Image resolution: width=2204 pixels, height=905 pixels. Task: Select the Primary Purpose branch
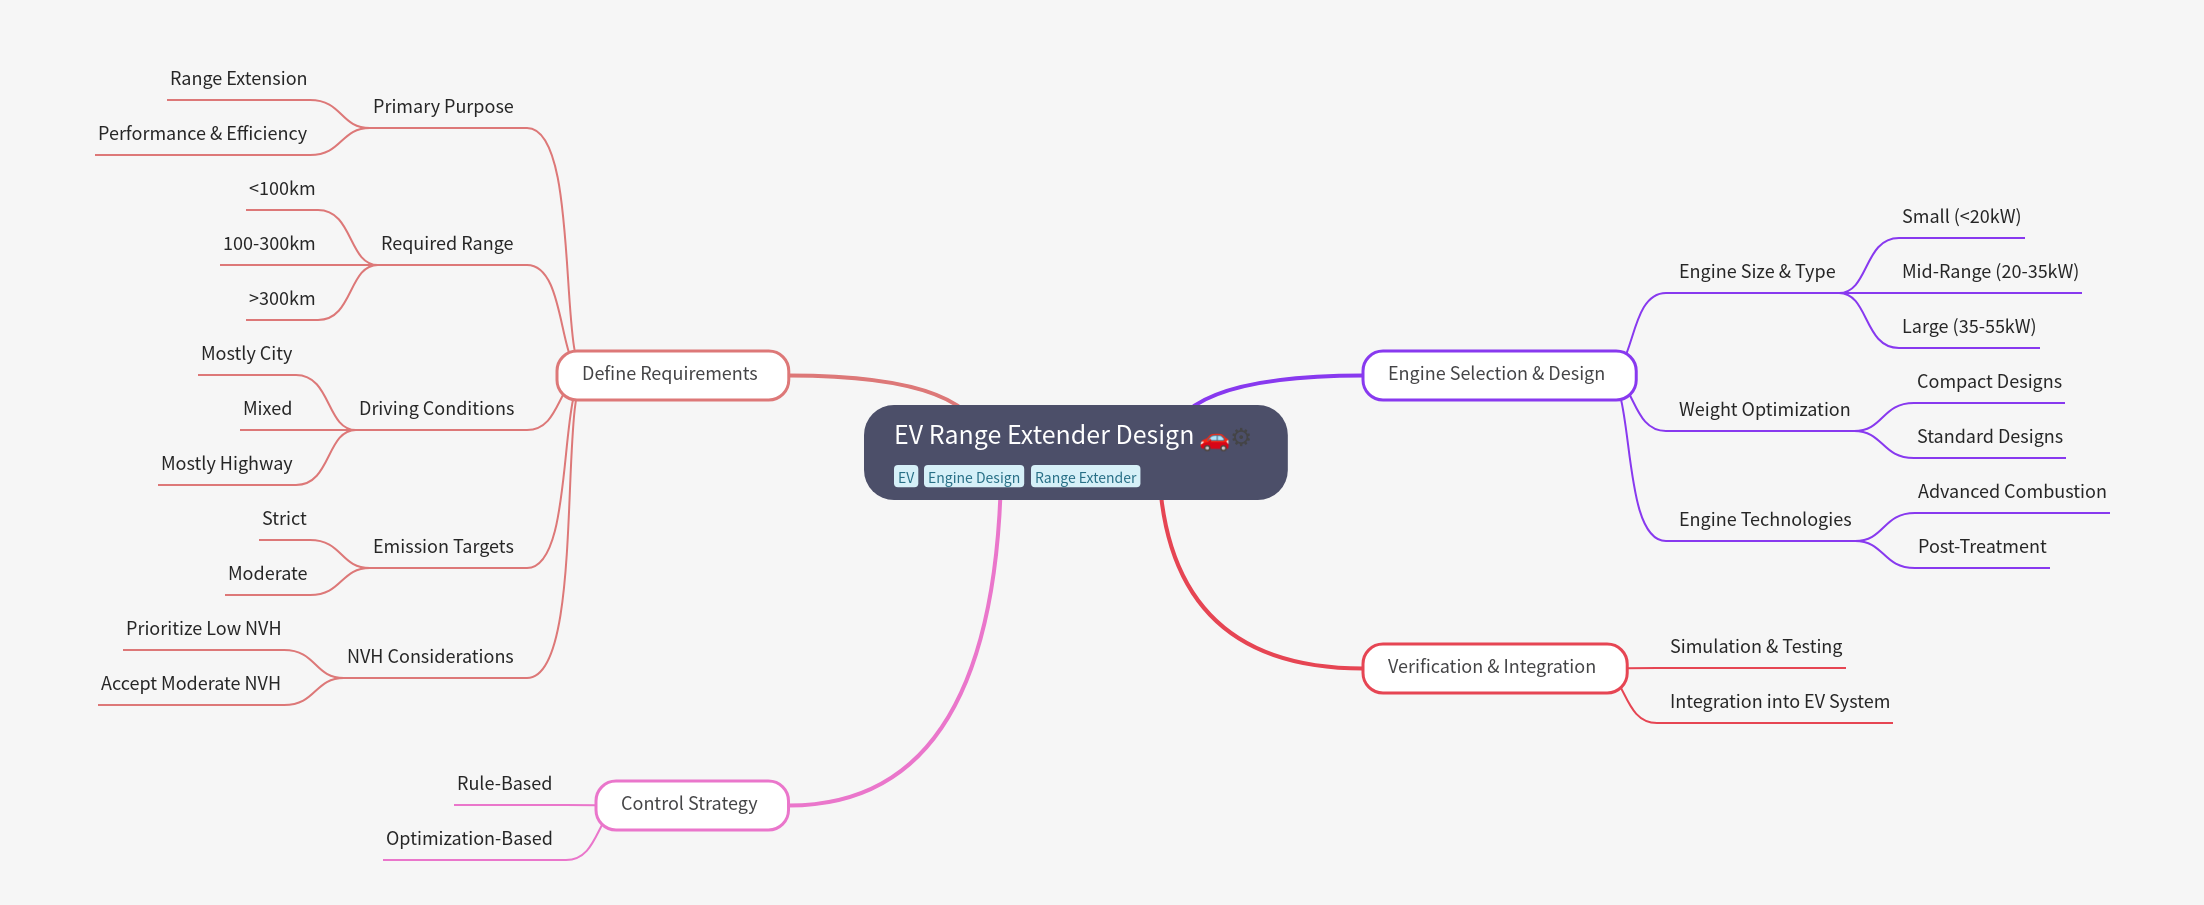pyautogui.click(x=443, y=106)
